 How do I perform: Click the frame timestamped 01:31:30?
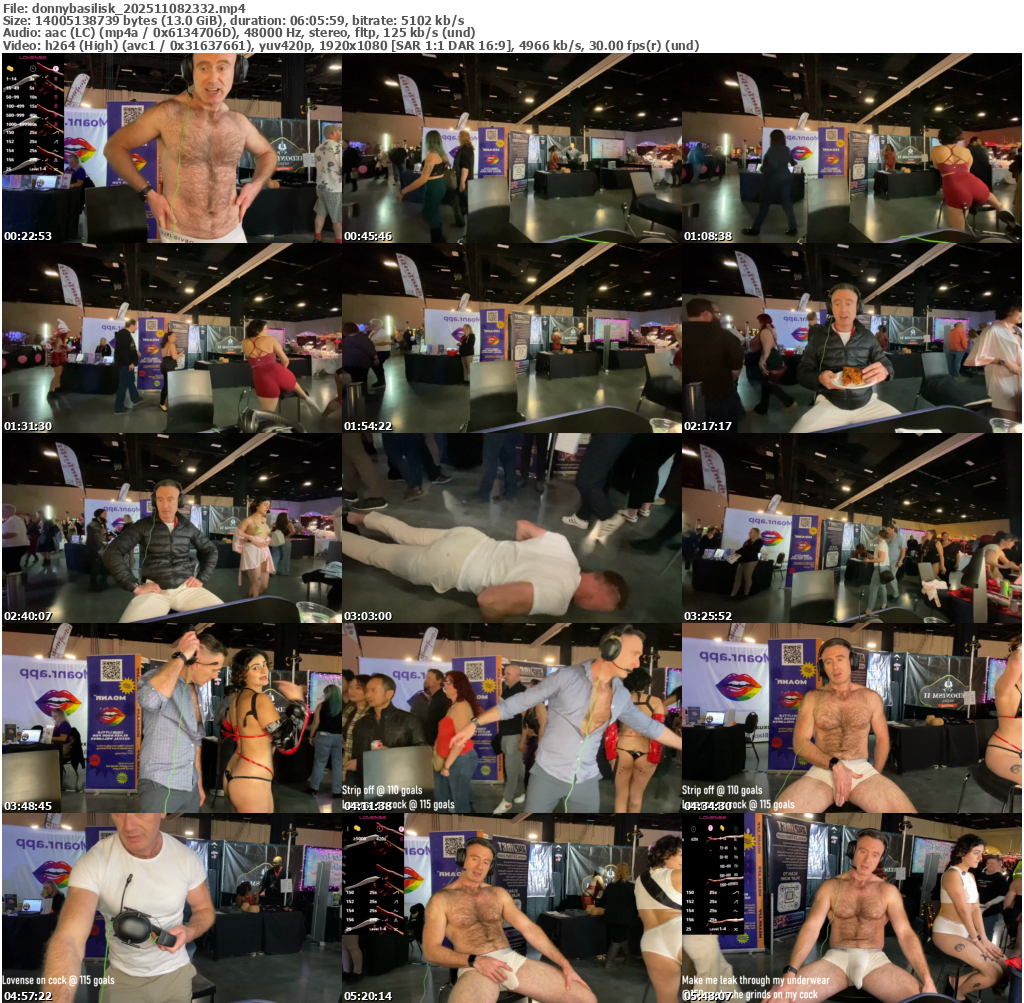point(171,338)
